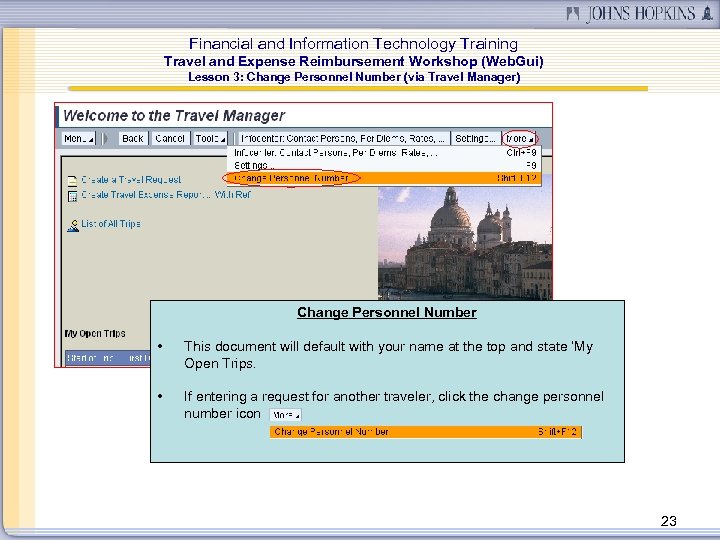Click the Welcome to the Travel Manager title

(x=174, y=115)
